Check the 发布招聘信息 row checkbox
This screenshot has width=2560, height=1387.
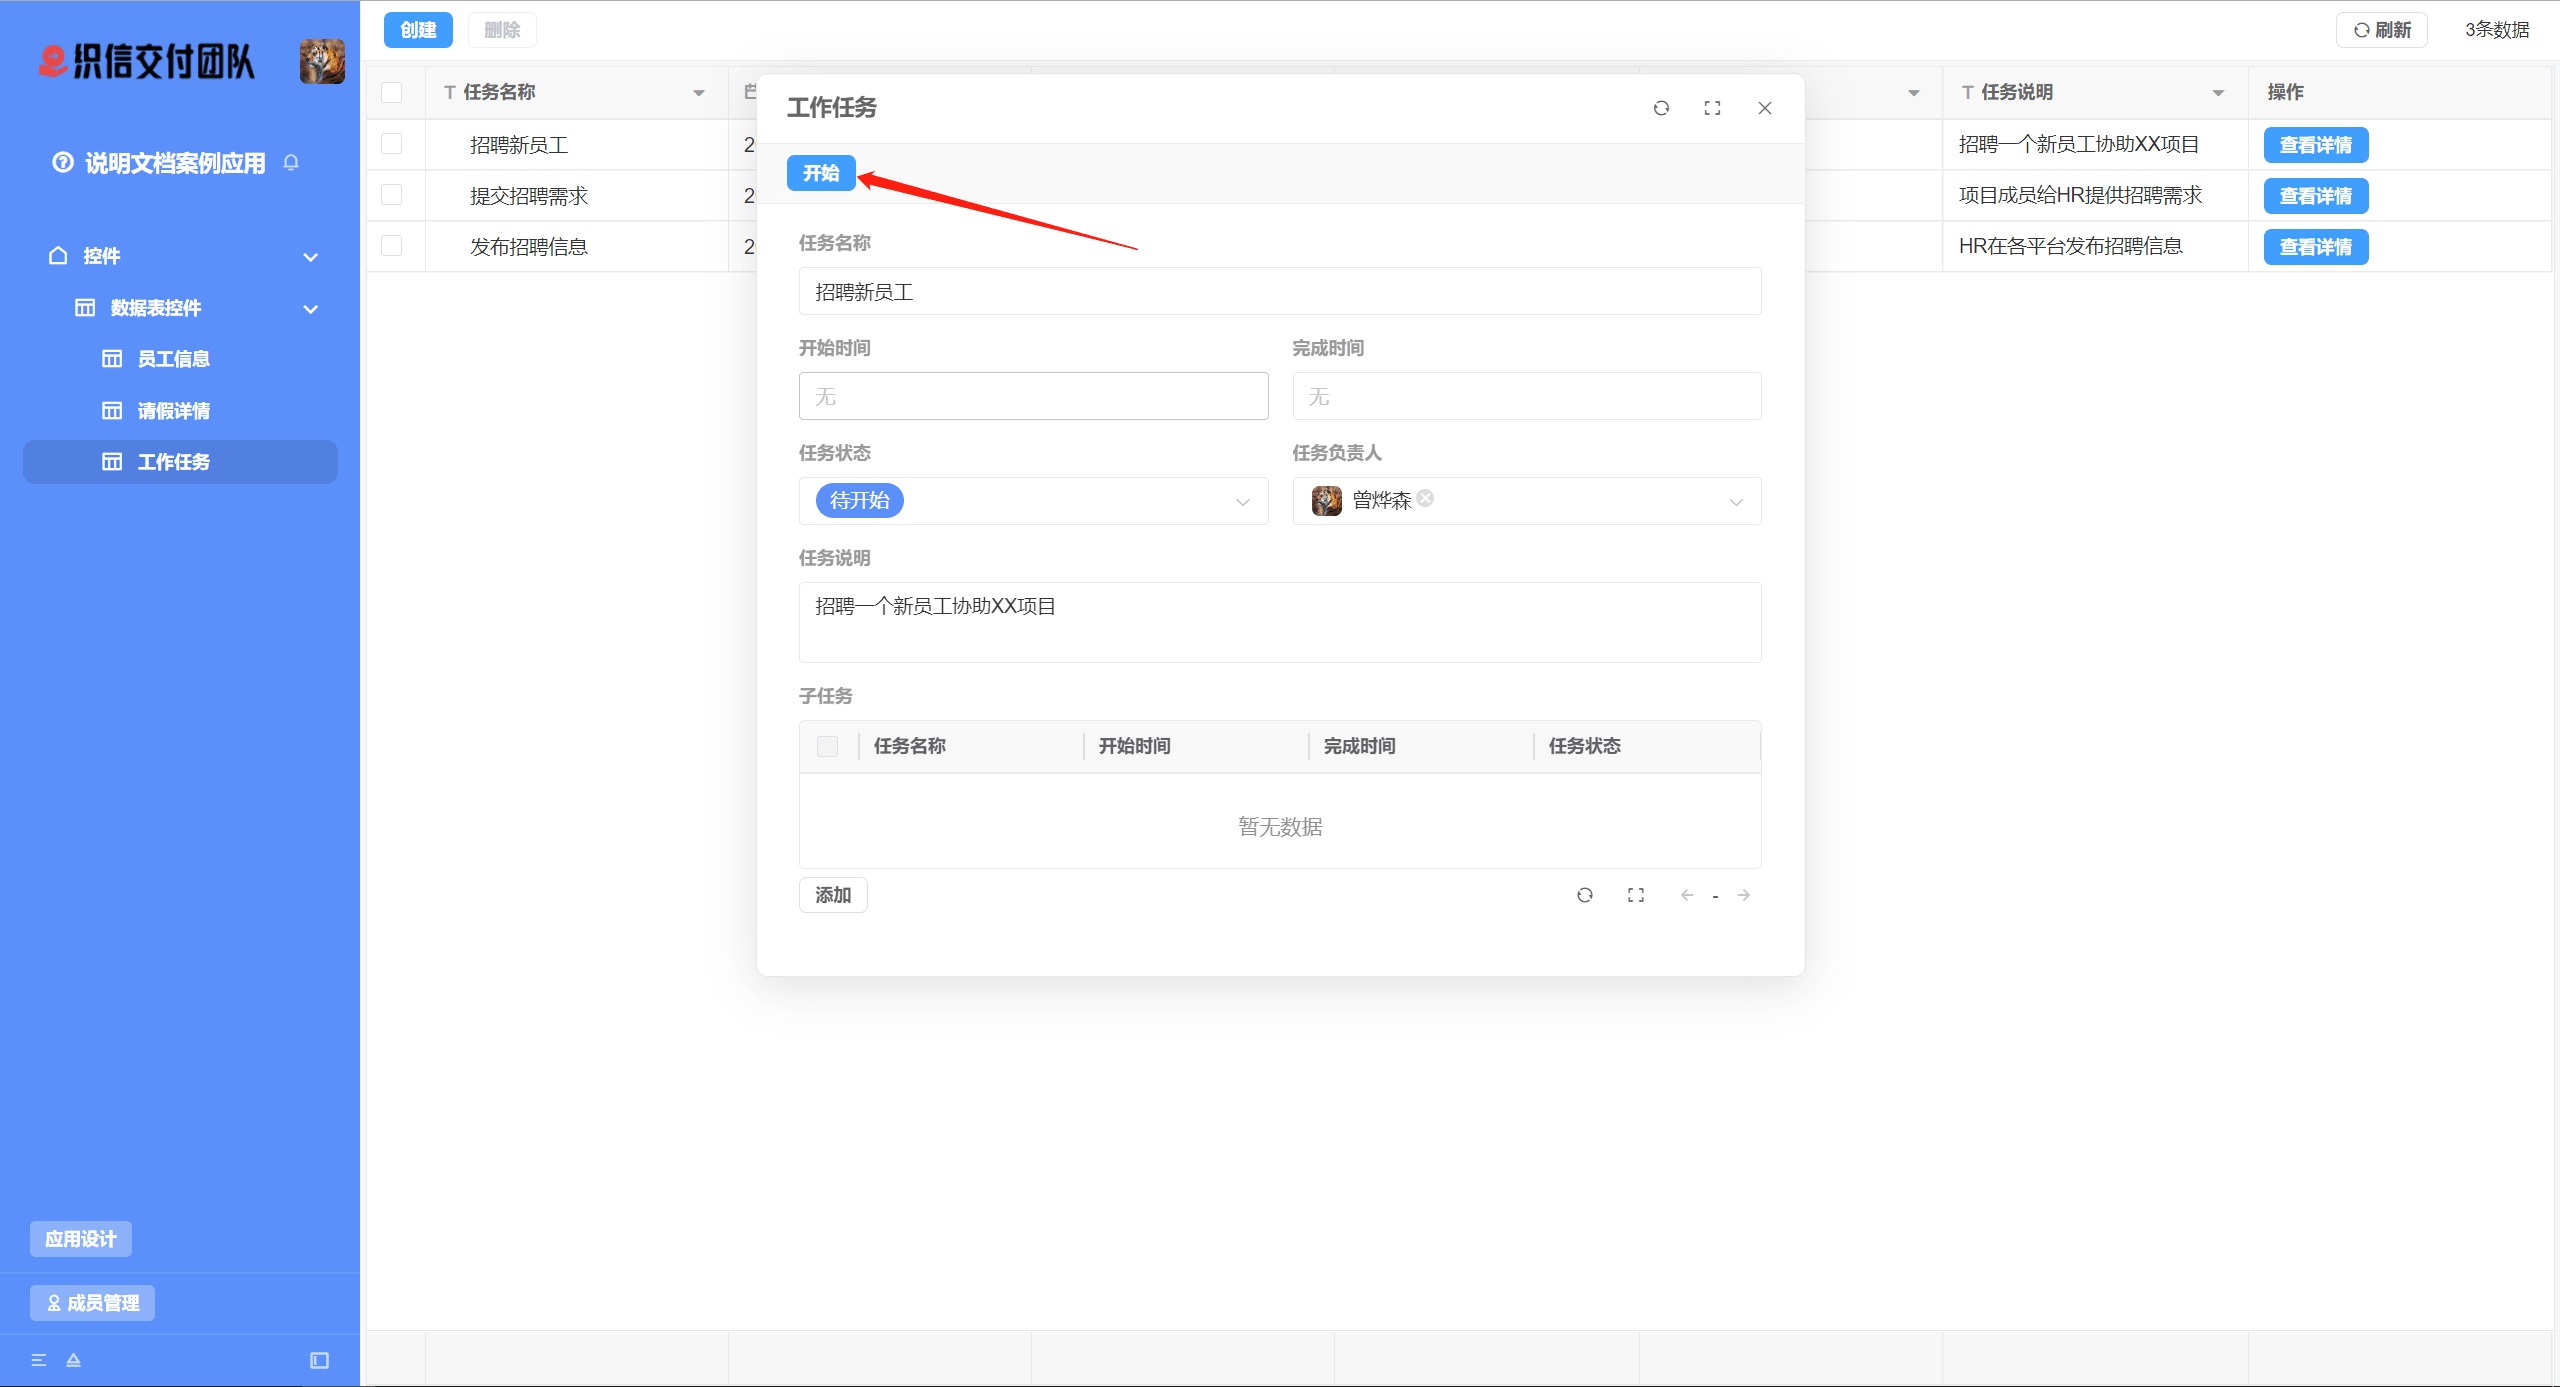pos(392,246)
